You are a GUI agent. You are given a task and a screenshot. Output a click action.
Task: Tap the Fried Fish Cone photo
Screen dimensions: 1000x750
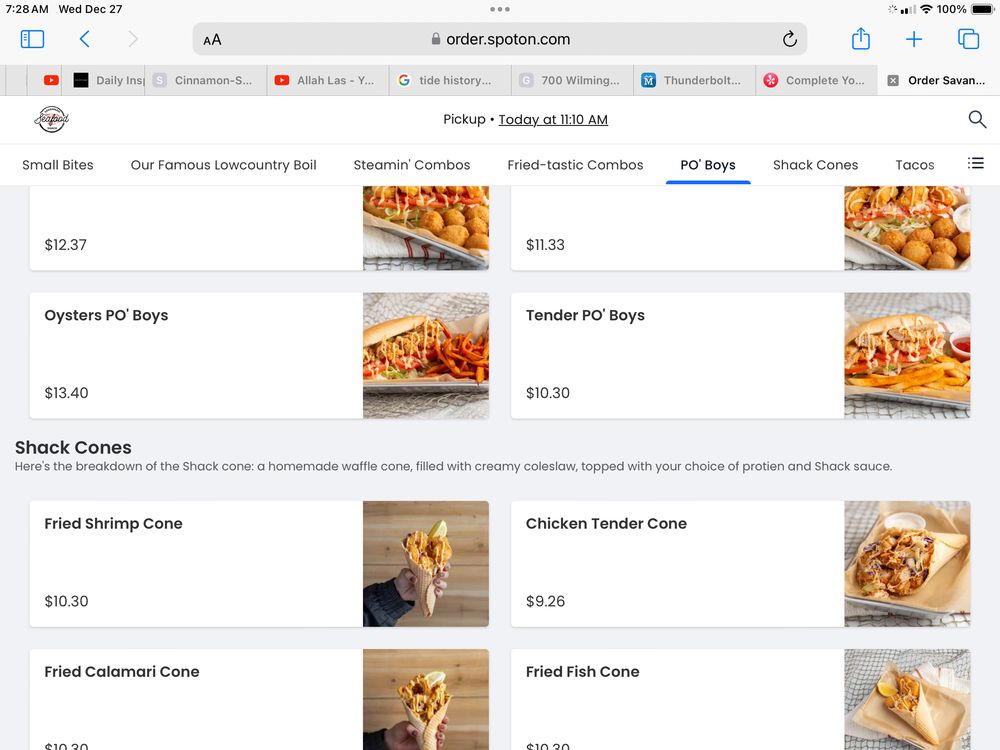coord(908,700)
